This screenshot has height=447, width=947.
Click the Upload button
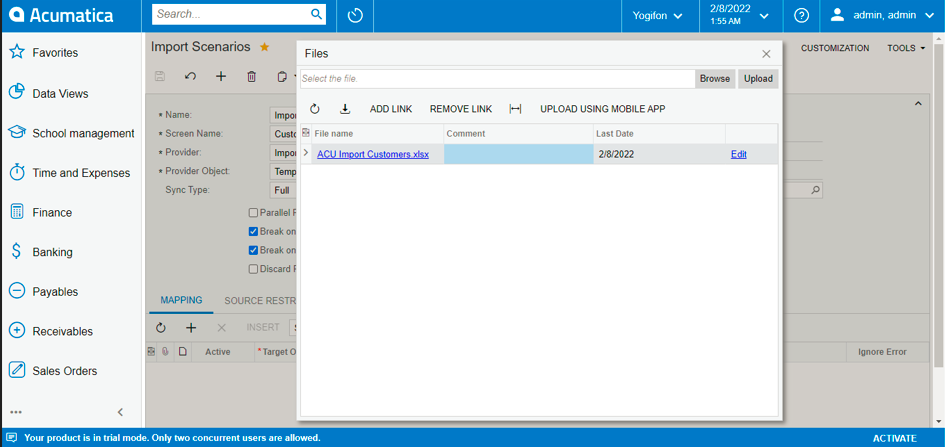[x=758, y=79]
